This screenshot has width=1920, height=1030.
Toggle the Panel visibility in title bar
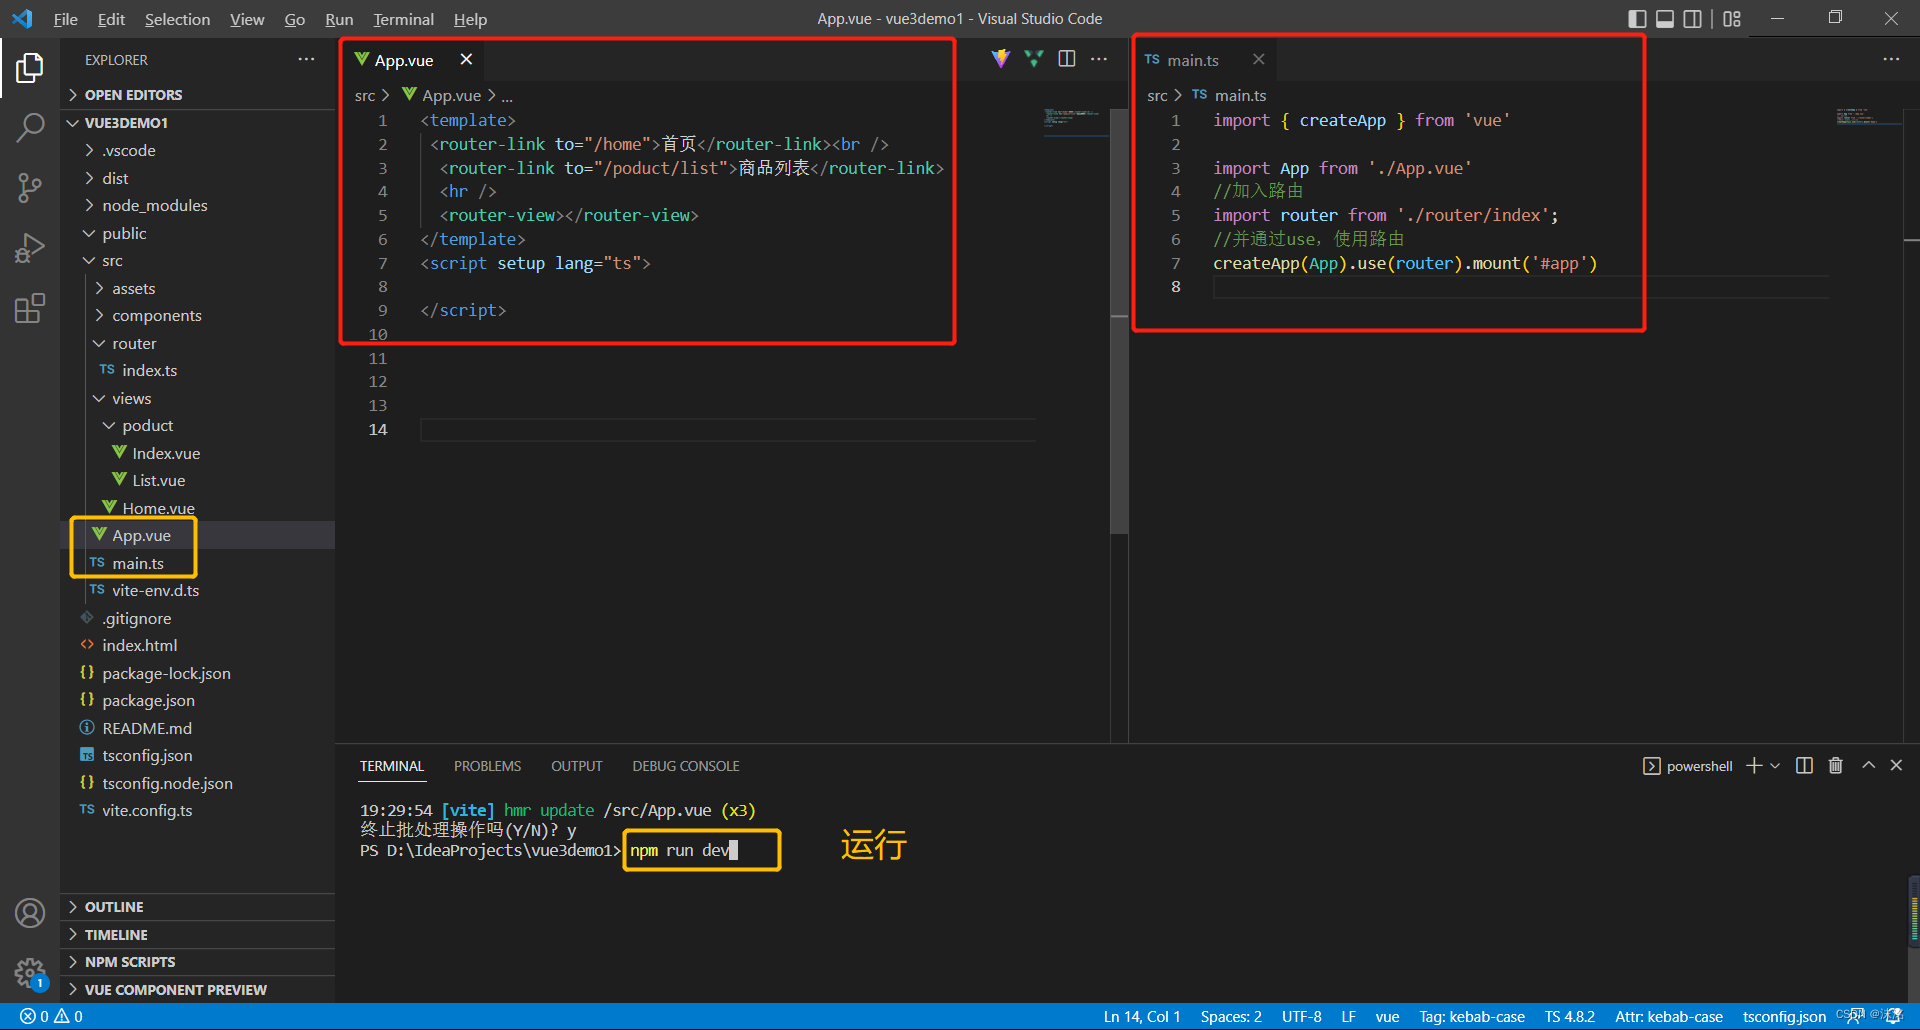pos(1664,18)
